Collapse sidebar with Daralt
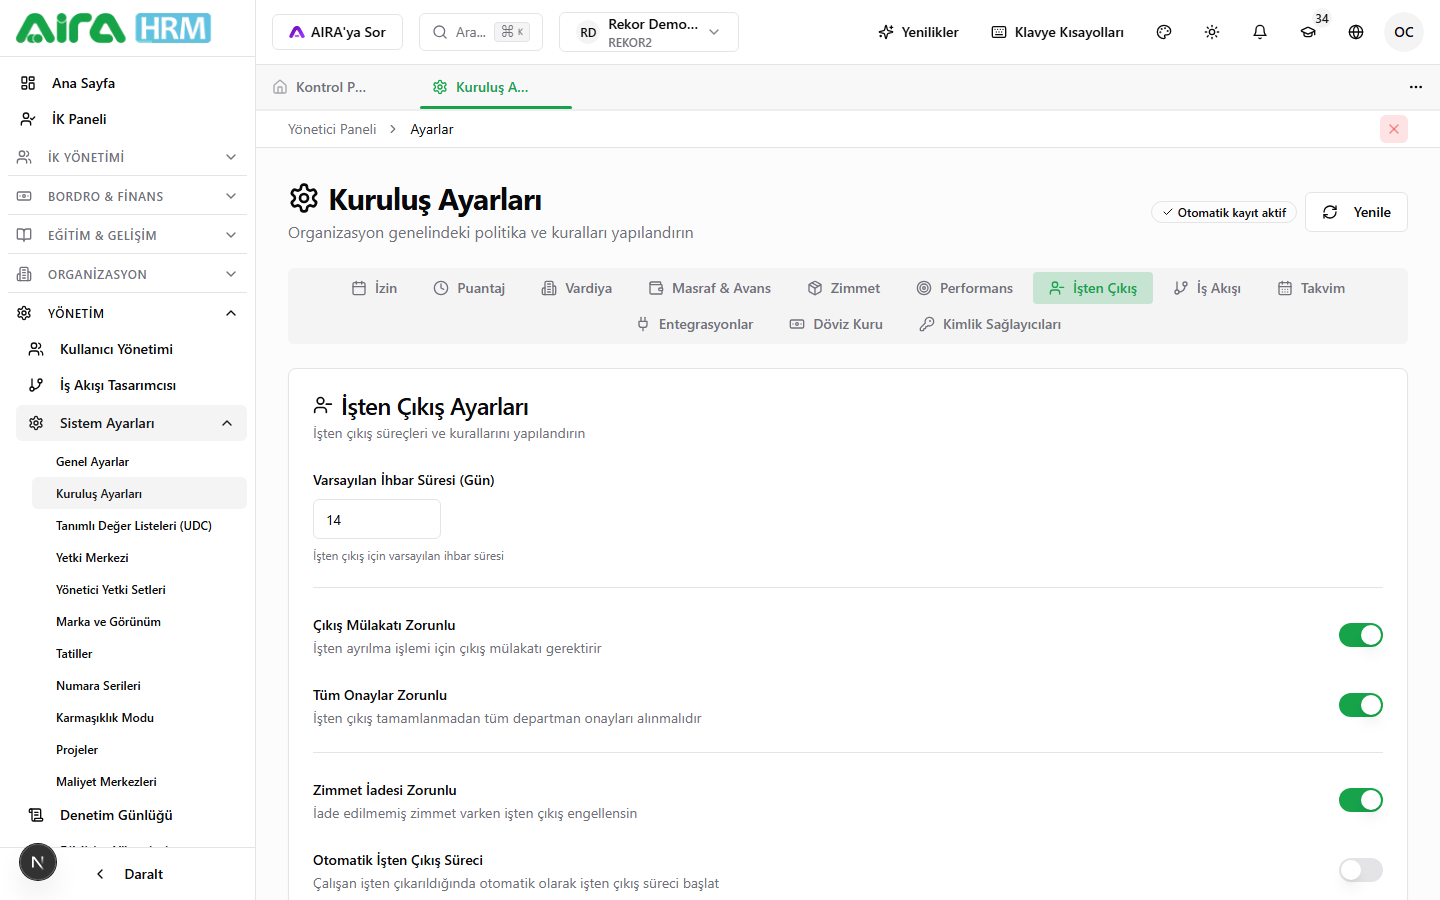This screenshot has width=1440, height=900. 130,874
